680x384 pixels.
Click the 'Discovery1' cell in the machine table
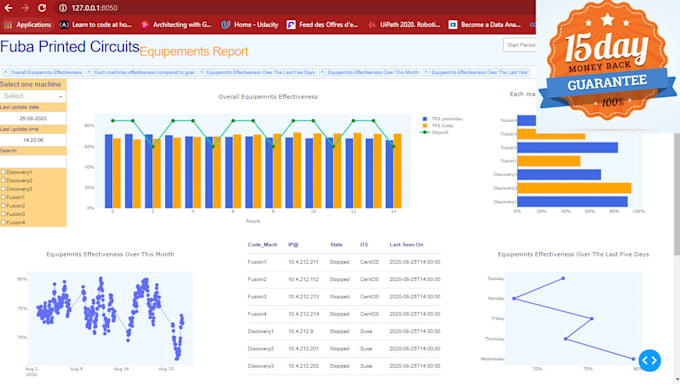pyautogui.click(x=261, y=331)
